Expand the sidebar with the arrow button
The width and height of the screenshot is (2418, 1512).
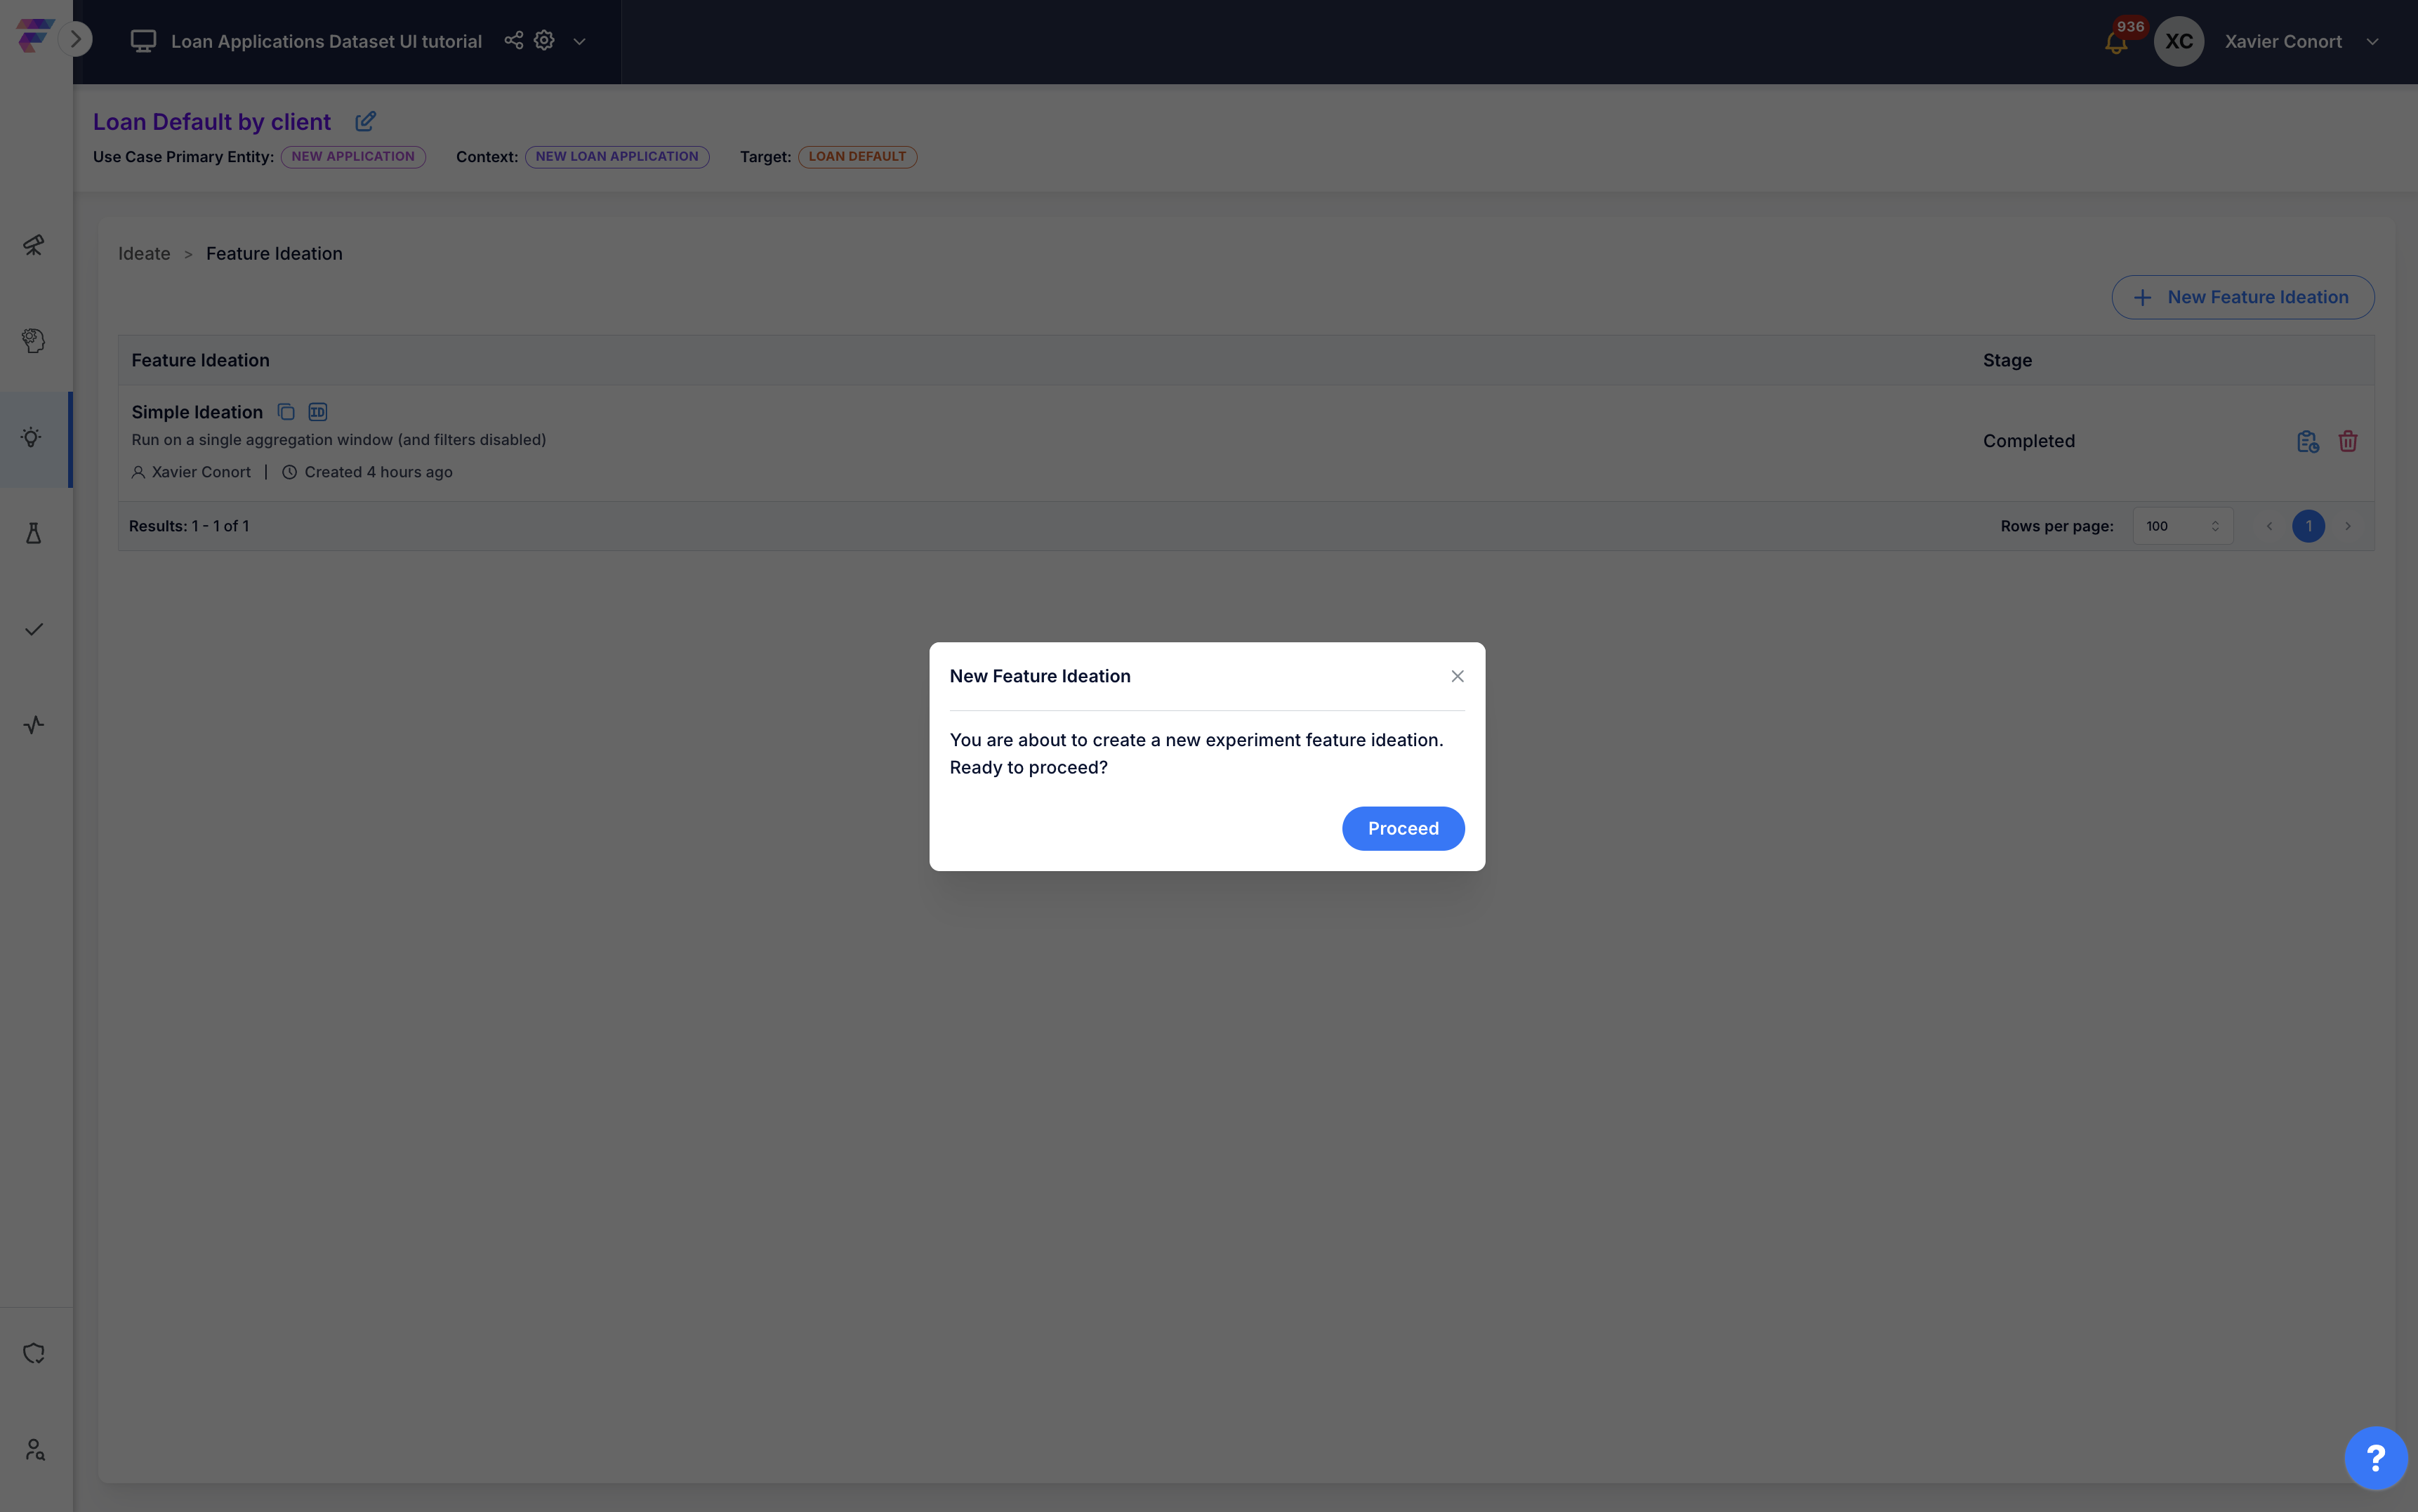click(75, 40)
